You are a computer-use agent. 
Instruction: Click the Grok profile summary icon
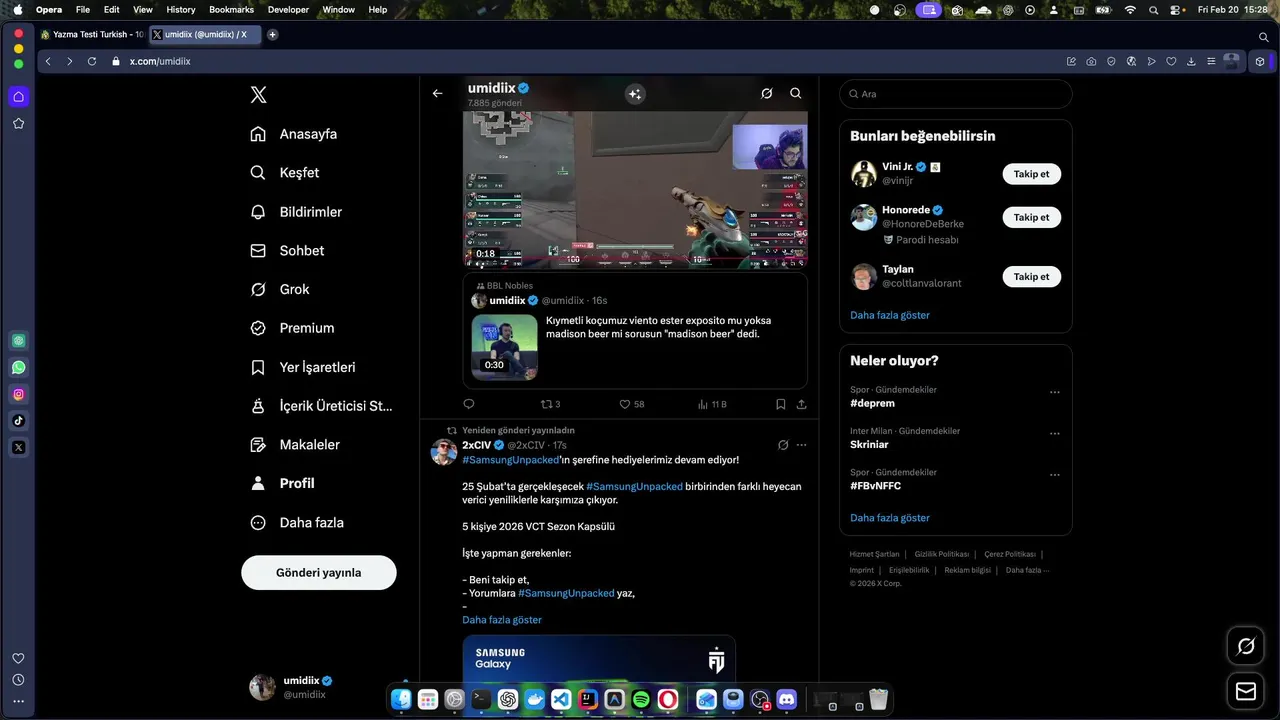point(766,93)
